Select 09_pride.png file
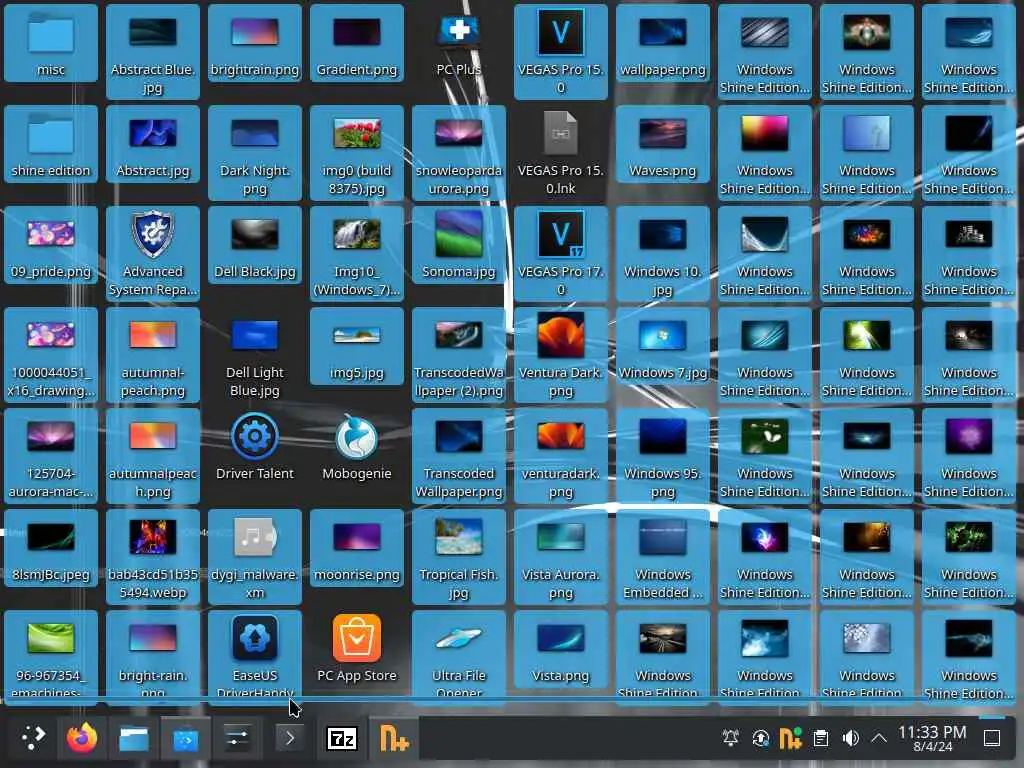Image resolution: width=1024 pixels, height=768 pixels. tap(51, 245)
